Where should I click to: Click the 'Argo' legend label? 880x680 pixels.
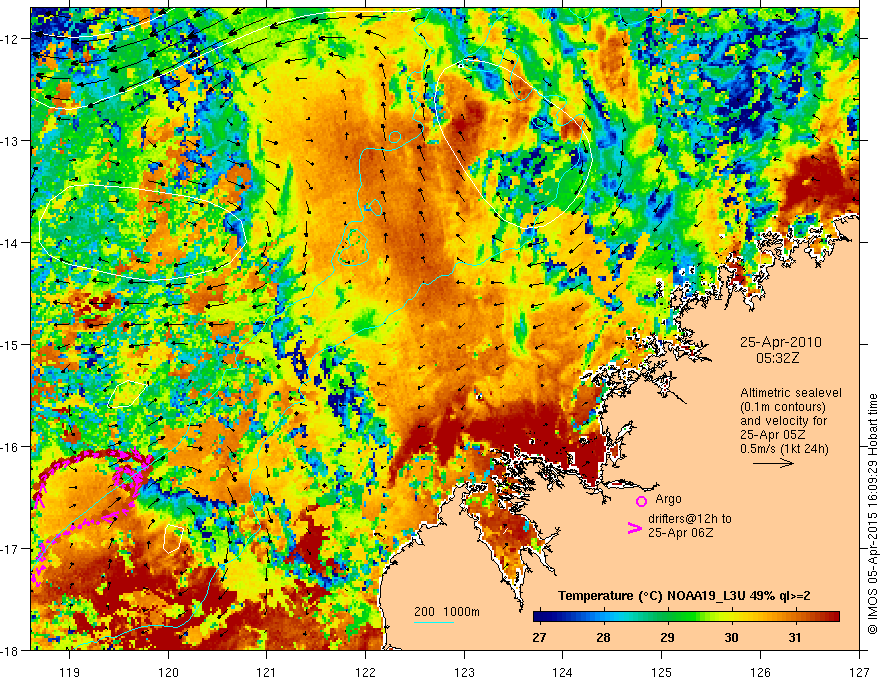pos(668,499)
